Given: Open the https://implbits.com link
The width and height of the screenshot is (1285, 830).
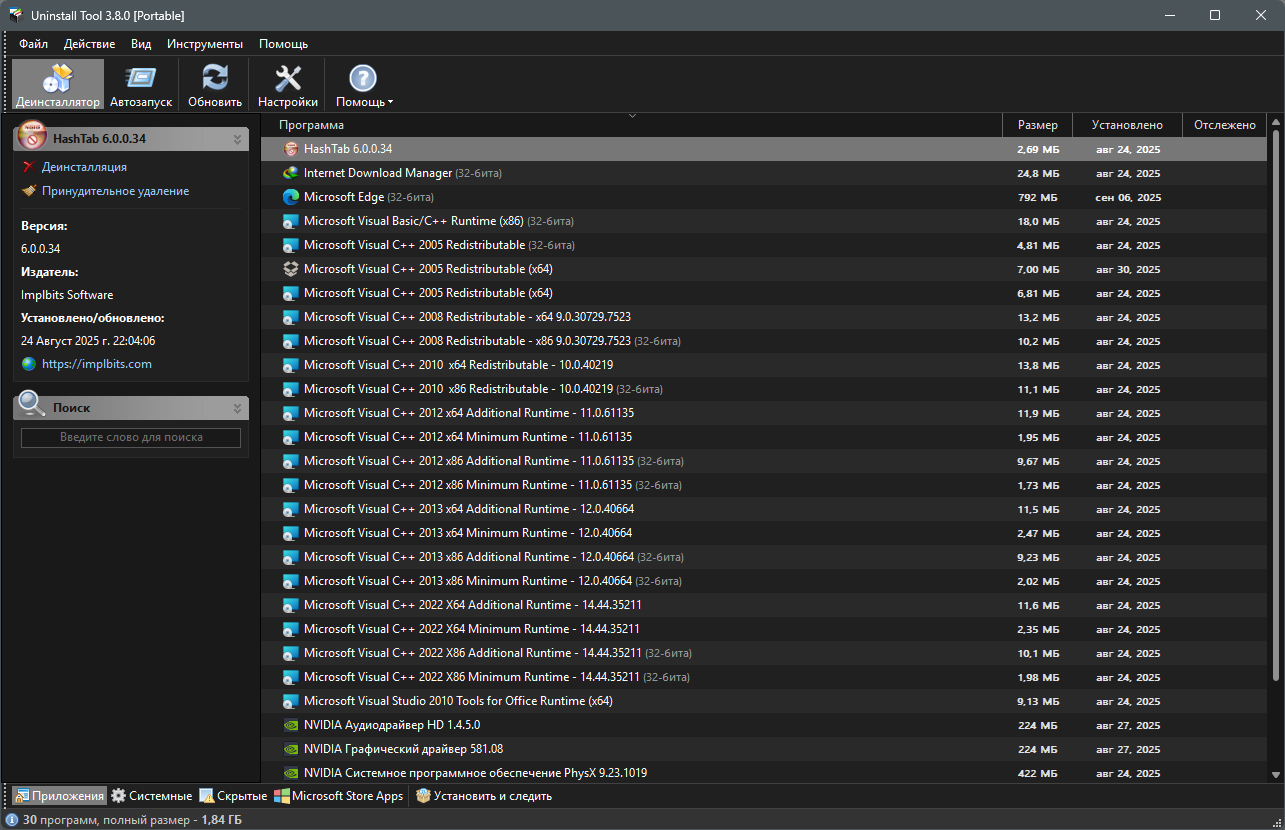Looking at the screenshot, I should [x=97, y=364].
